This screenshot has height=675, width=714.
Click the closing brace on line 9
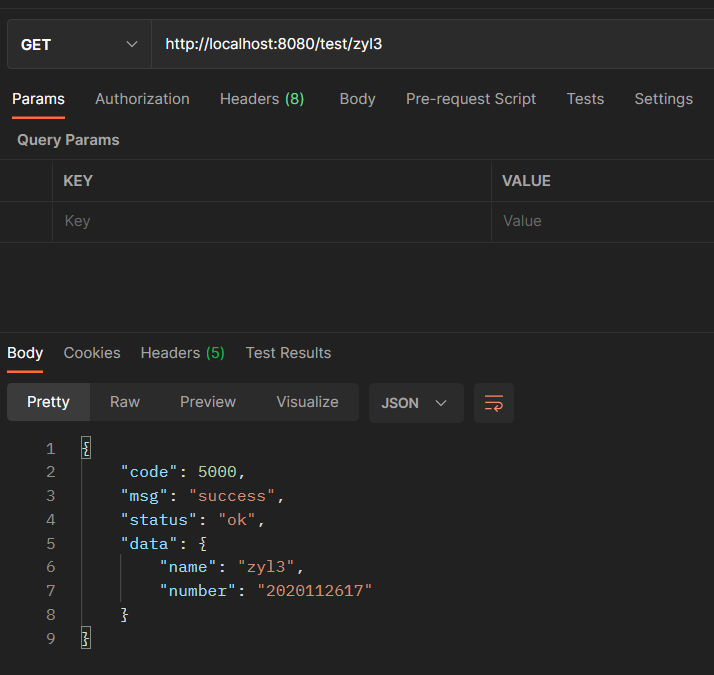86,638
